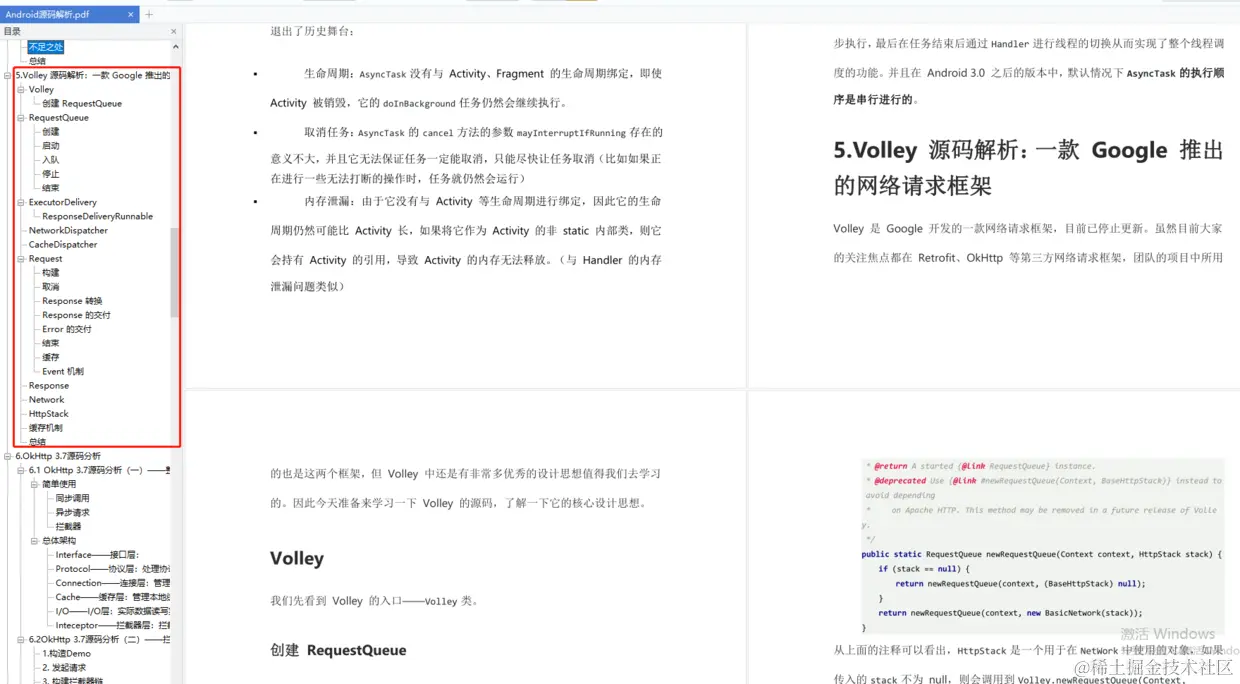
Task: Collapse the 6.1 OkHttp 3.7源码分析（一） node
Action: coord(21,470)
